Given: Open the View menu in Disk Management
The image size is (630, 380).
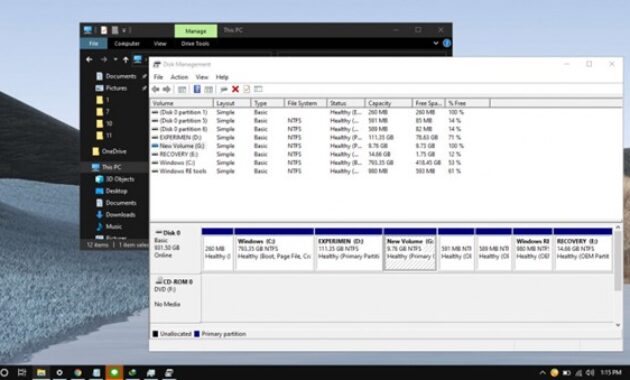Looking at the screenshot, I should 202,77.
